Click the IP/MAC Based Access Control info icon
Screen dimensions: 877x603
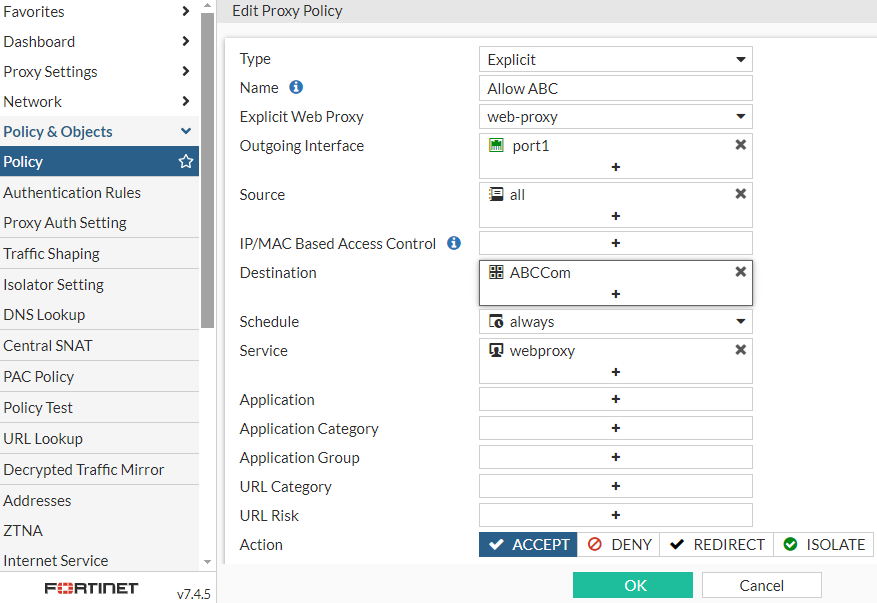point(454,243)
